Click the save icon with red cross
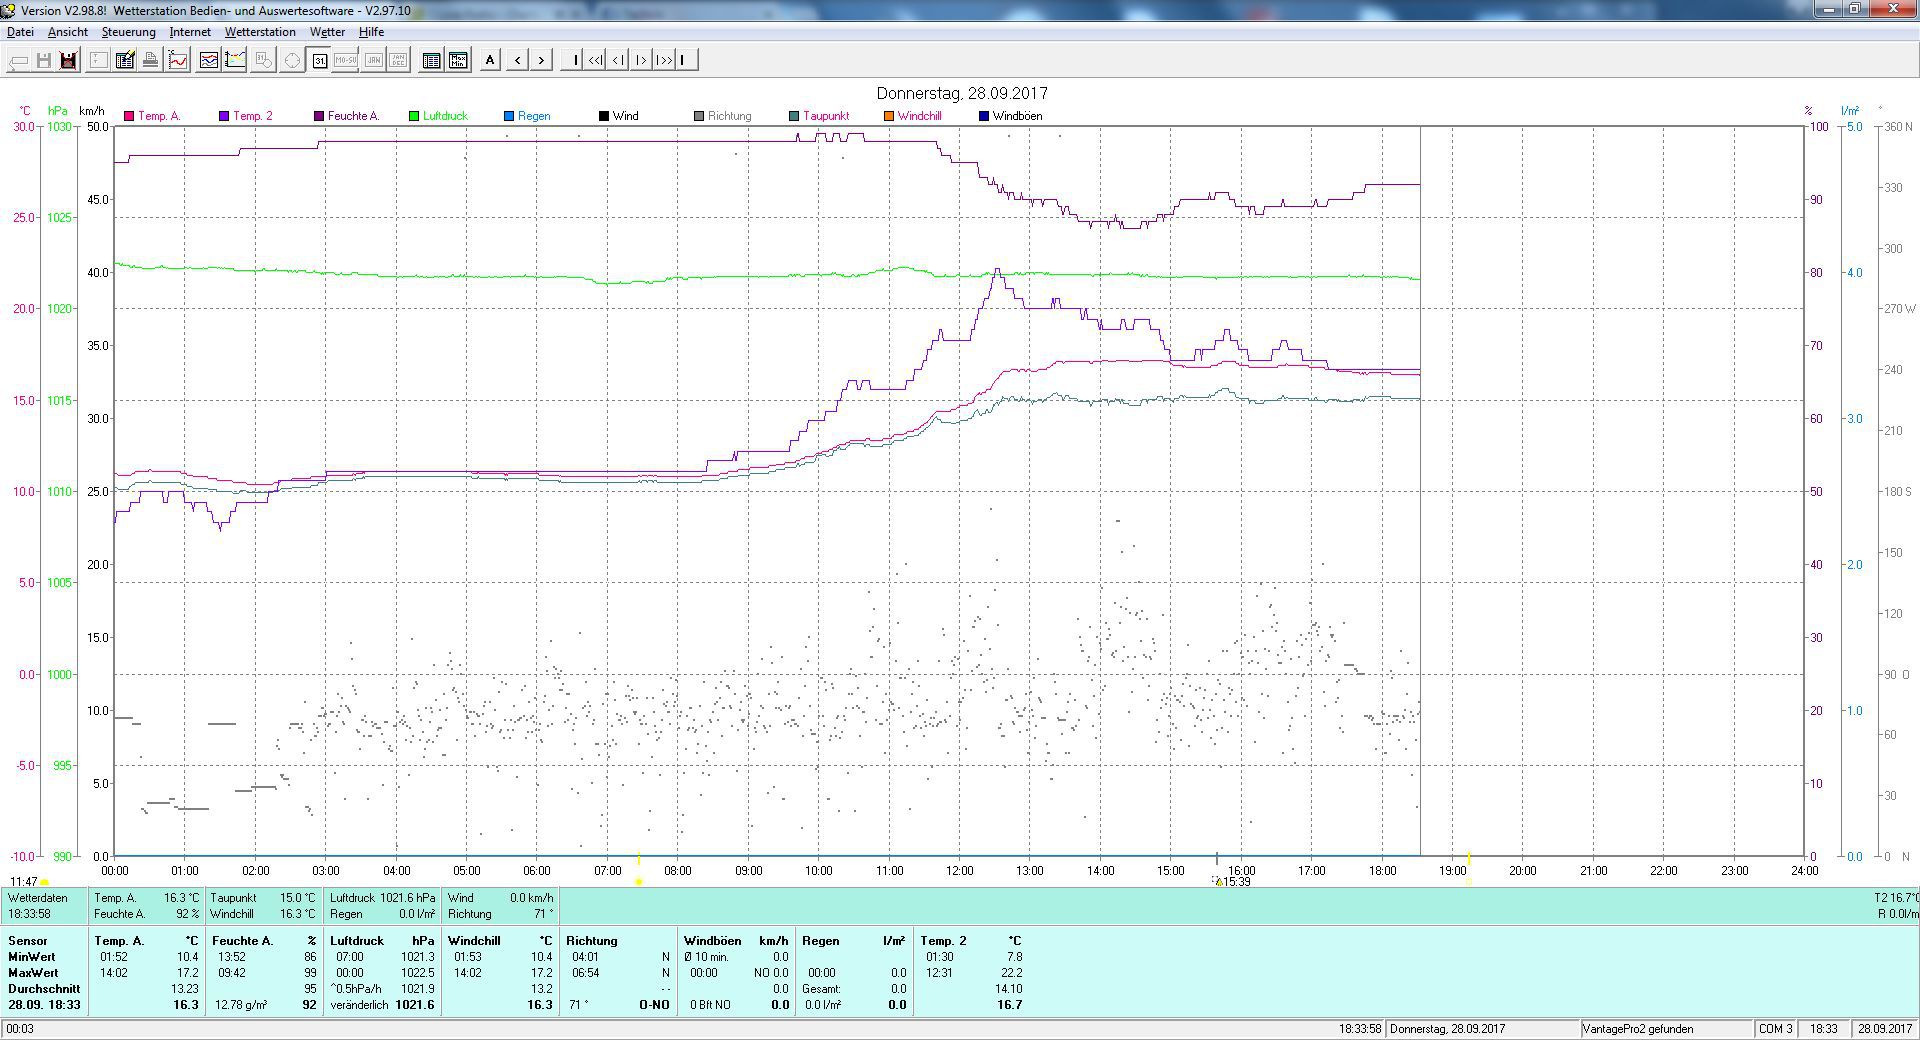Viewport: 1920px width, 1040px height. [68, 60]
